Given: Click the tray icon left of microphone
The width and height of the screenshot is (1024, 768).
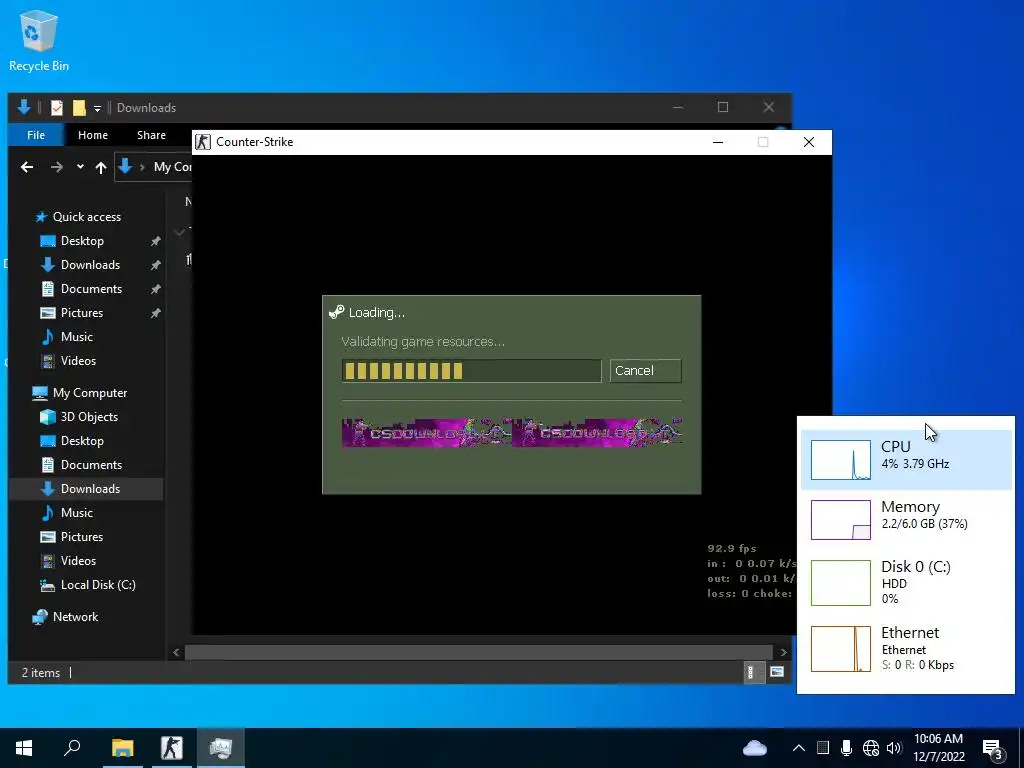Looking at the screenshot, I should coord(823,748).
